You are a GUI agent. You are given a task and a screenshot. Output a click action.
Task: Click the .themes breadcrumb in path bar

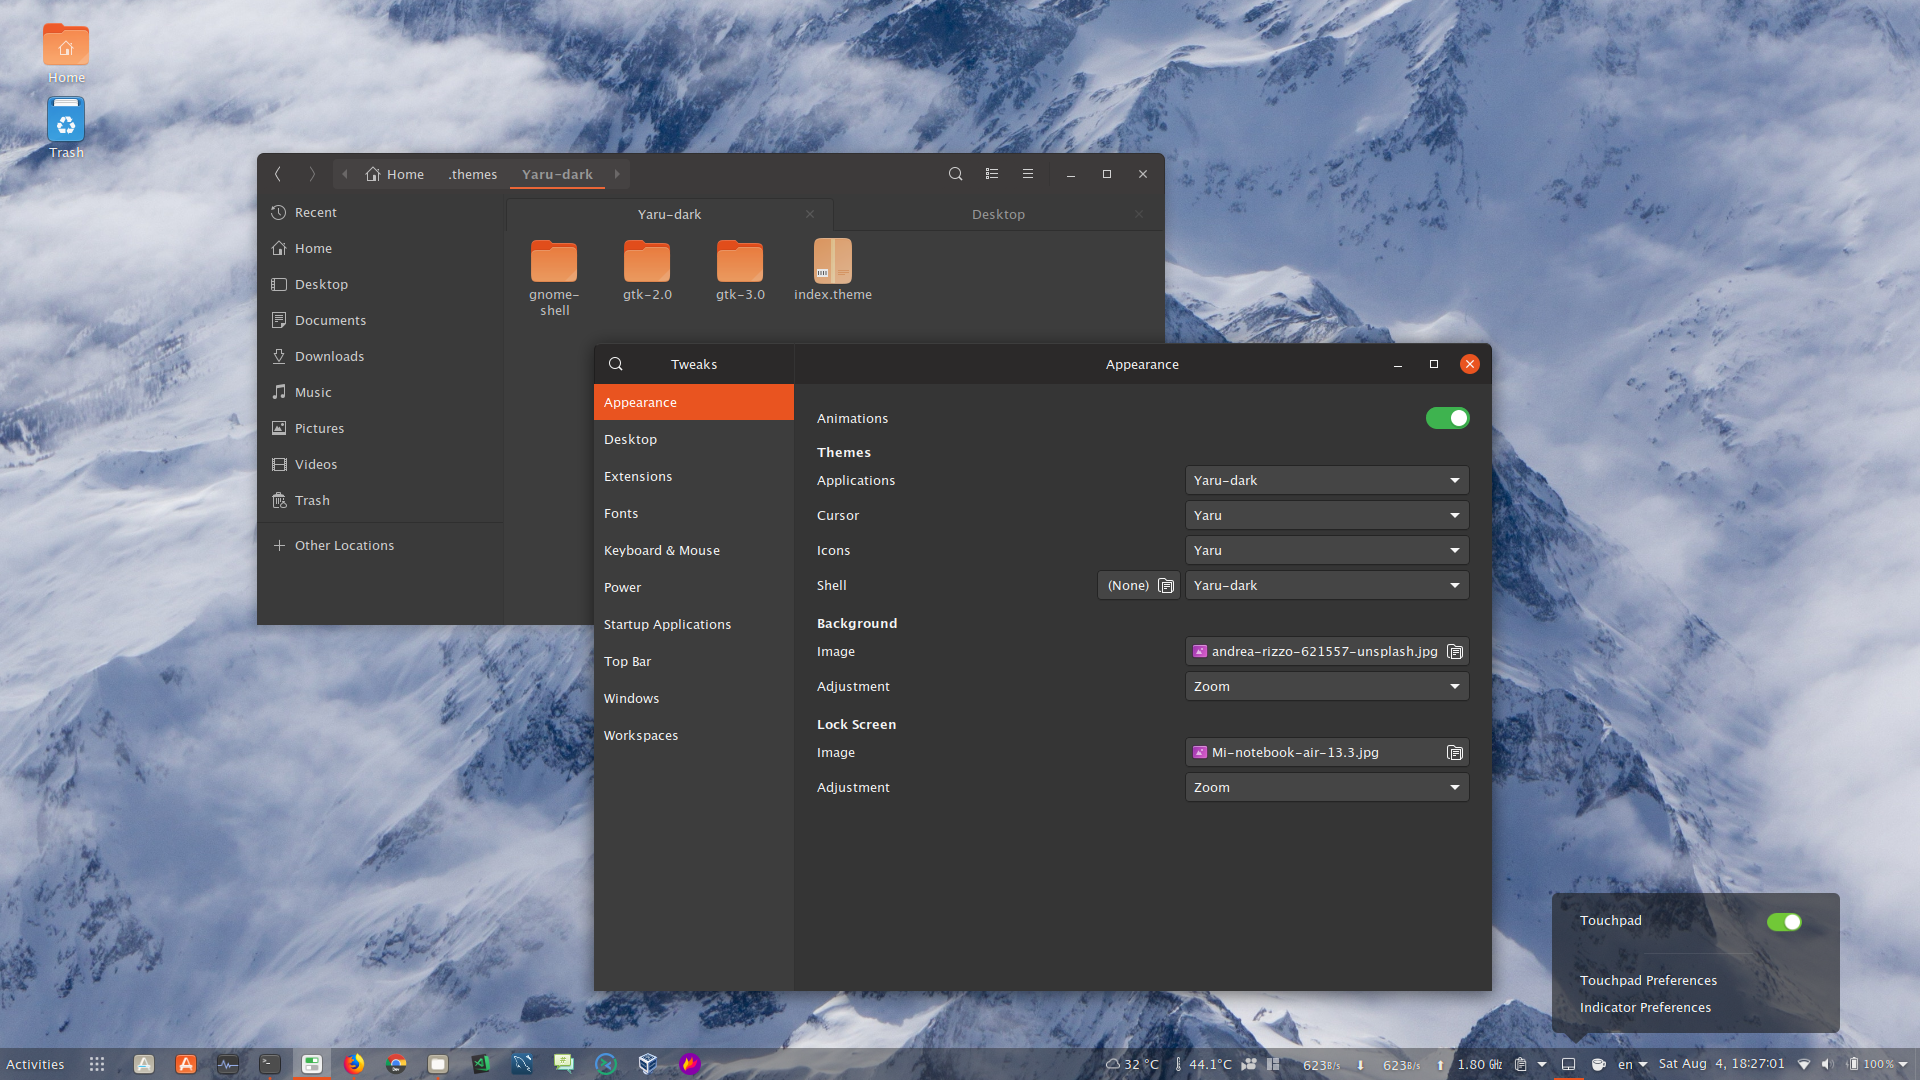[472, 174]
